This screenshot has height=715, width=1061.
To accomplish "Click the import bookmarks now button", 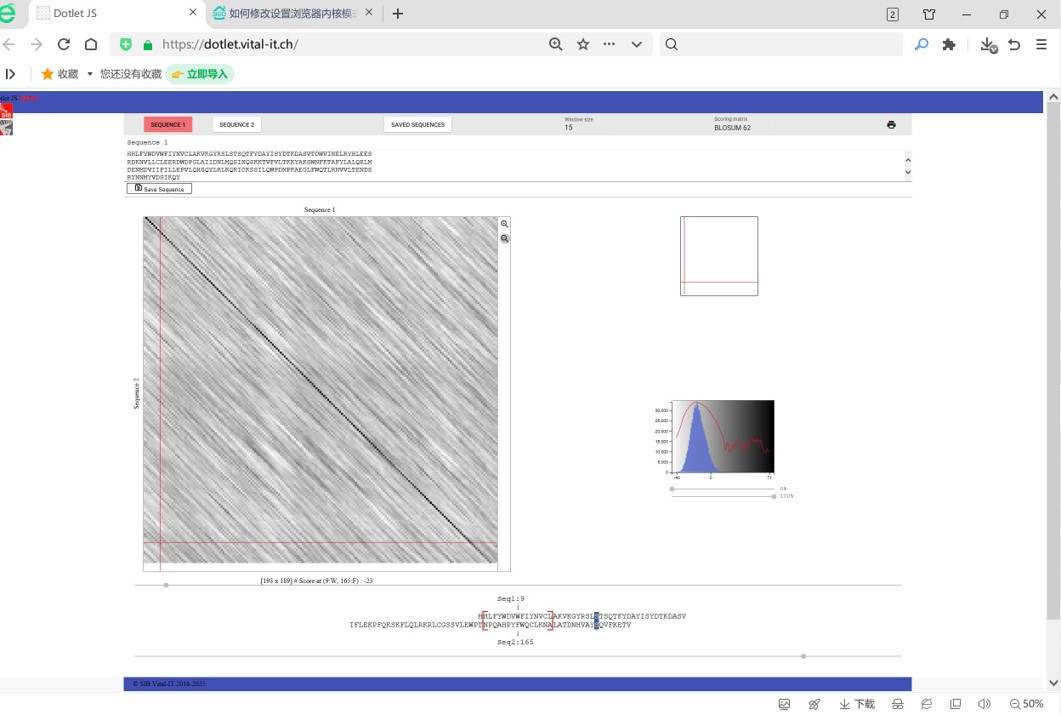I will click(200, 74).
